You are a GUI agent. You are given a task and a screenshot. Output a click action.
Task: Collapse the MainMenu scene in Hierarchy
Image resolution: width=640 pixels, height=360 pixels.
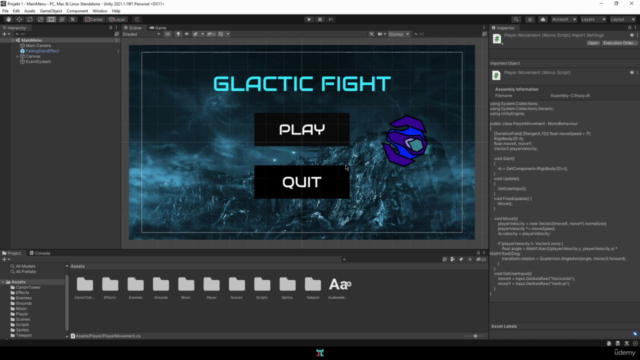(13, 40)
